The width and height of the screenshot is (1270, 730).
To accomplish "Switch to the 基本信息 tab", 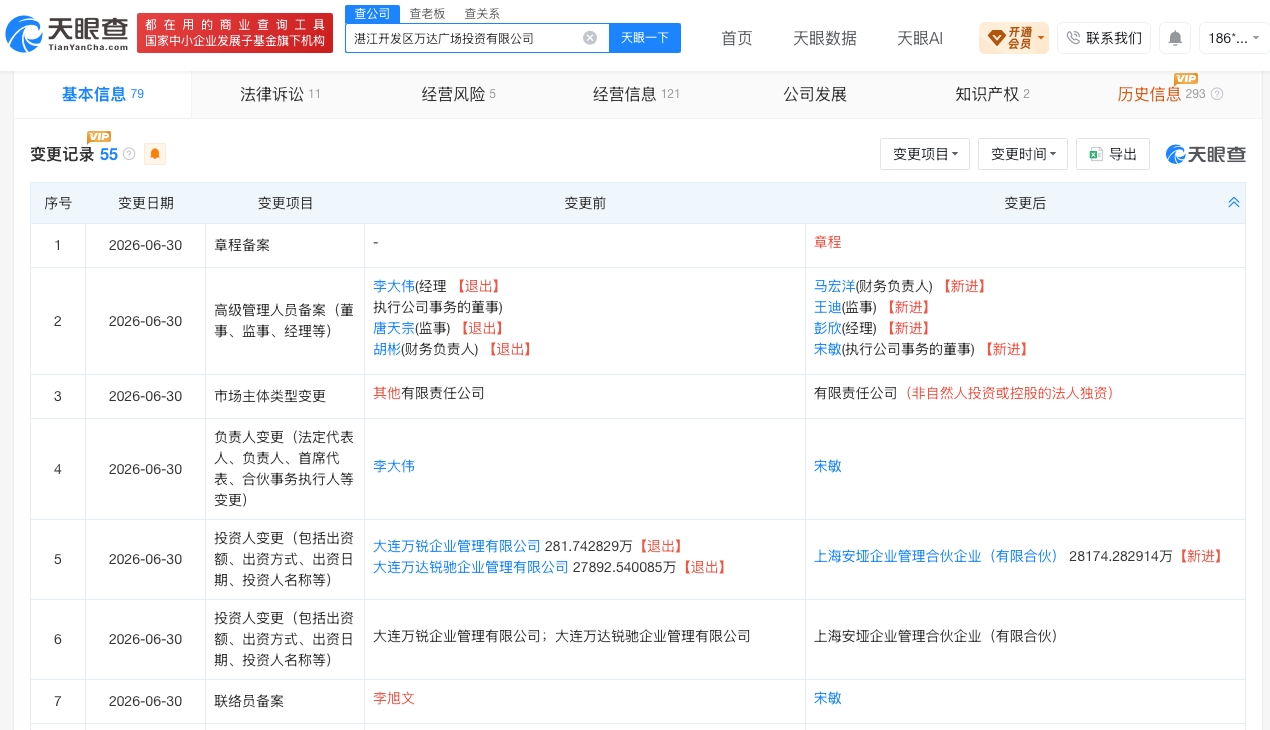I will pyautogui.click(x=102, y=94).
